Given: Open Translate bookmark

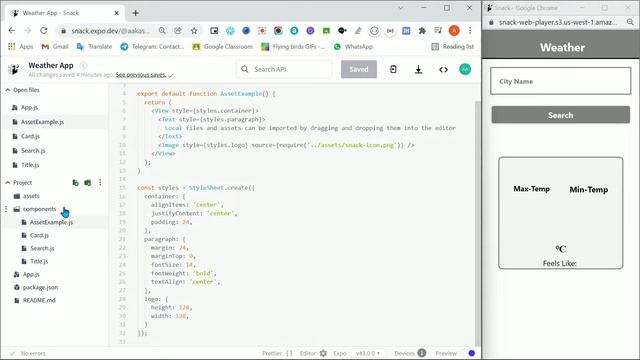Looking at the screenshot, I should [94, 47].
